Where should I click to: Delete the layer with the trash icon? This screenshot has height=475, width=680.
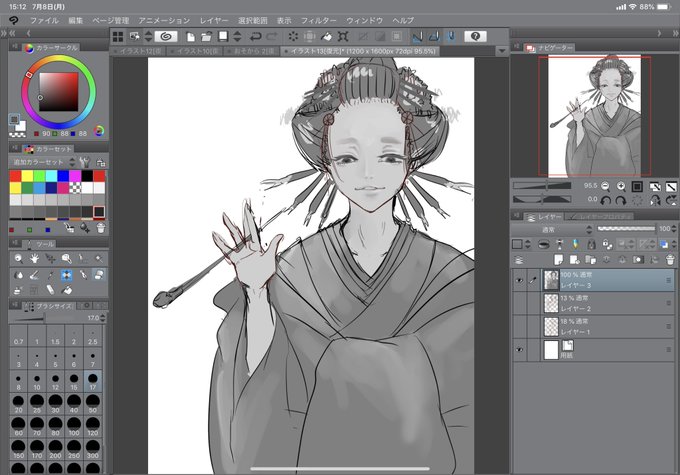[670, 260]
